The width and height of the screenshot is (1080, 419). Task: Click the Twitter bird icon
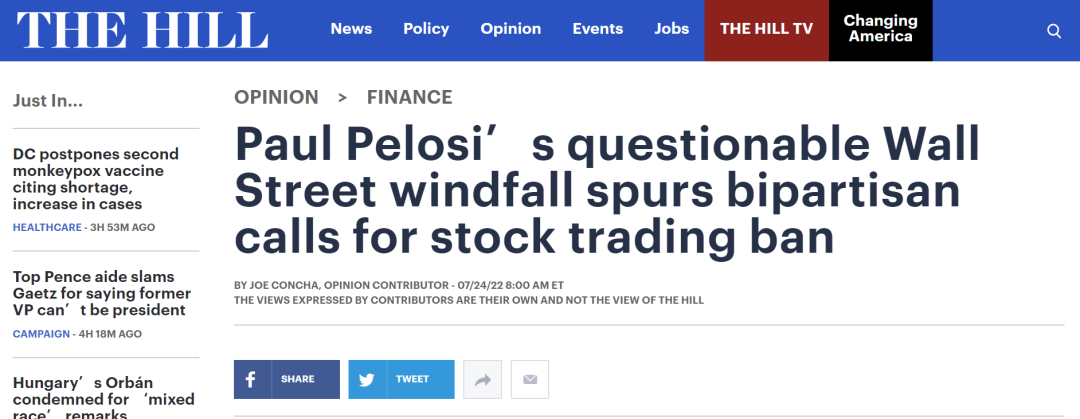(367, 380)
